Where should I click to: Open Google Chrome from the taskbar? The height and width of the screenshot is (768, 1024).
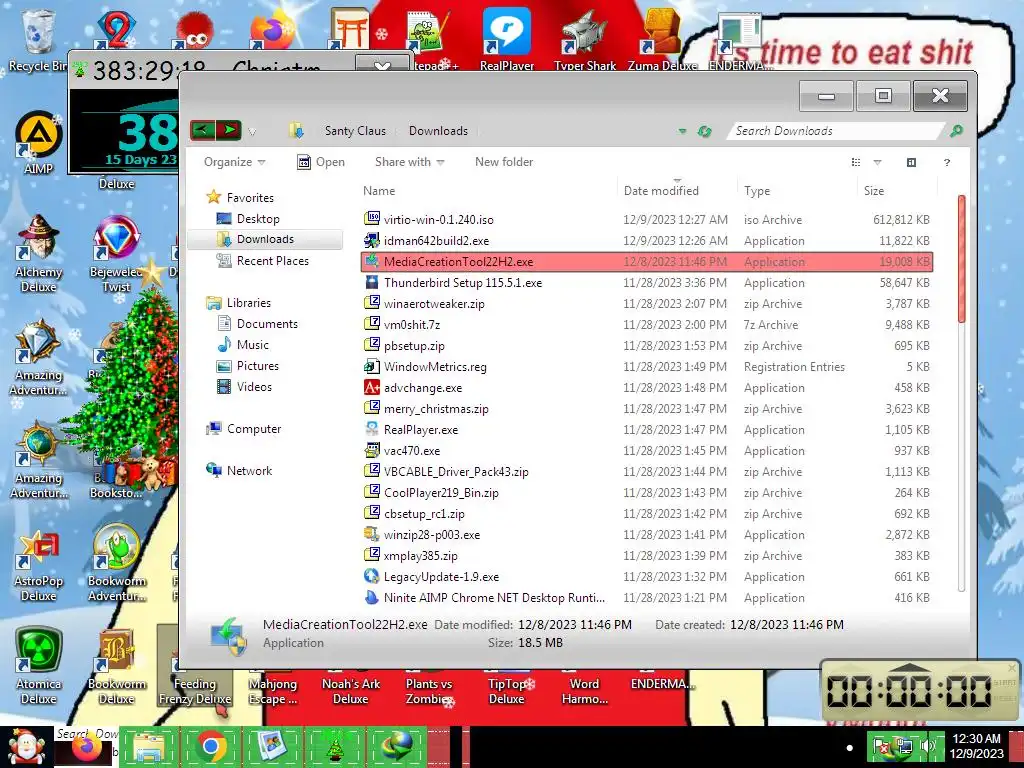pos(211,747)
